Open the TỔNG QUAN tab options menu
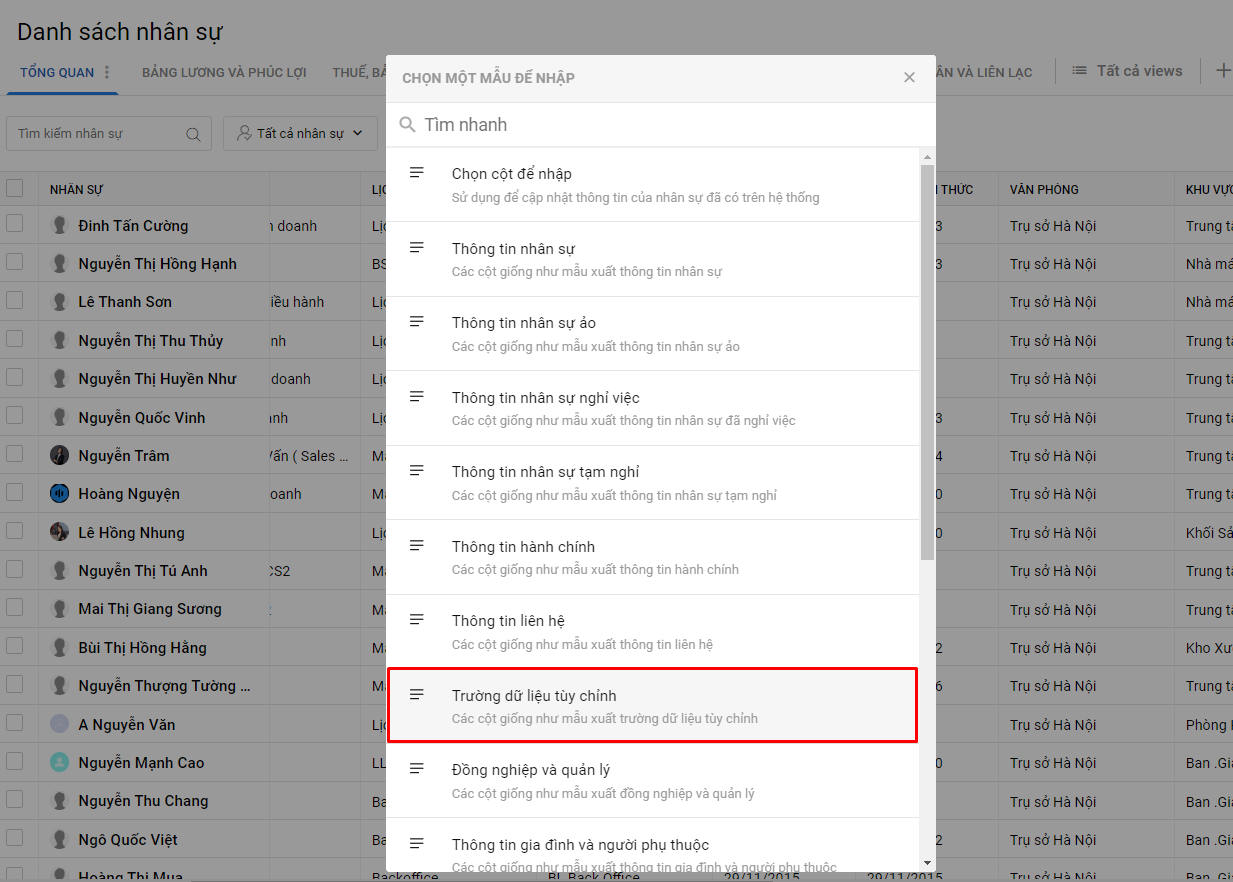This screenshot has width=1233, height=882. [x=107, y=72]
